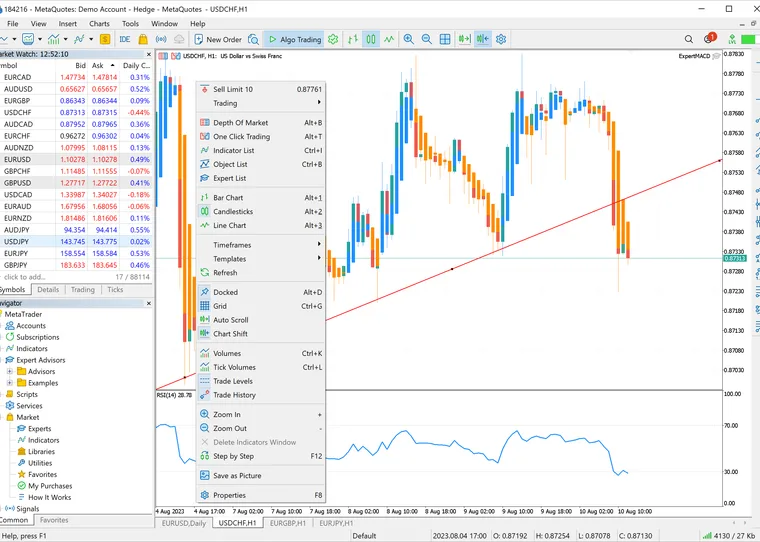
Task: Open Subscriptions in the Navigator tree
Action: point(38,337)
